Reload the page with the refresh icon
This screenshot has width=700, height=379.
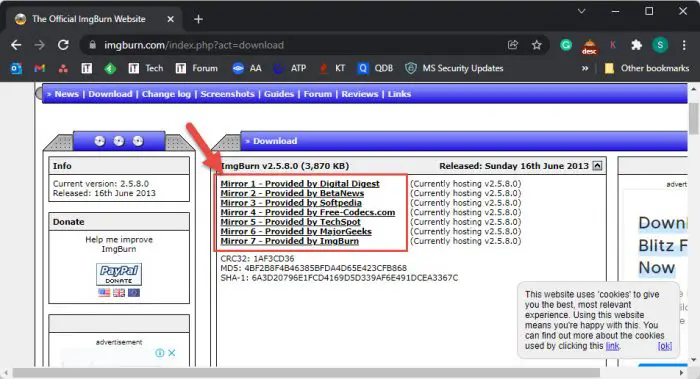[x=63, y=45]
